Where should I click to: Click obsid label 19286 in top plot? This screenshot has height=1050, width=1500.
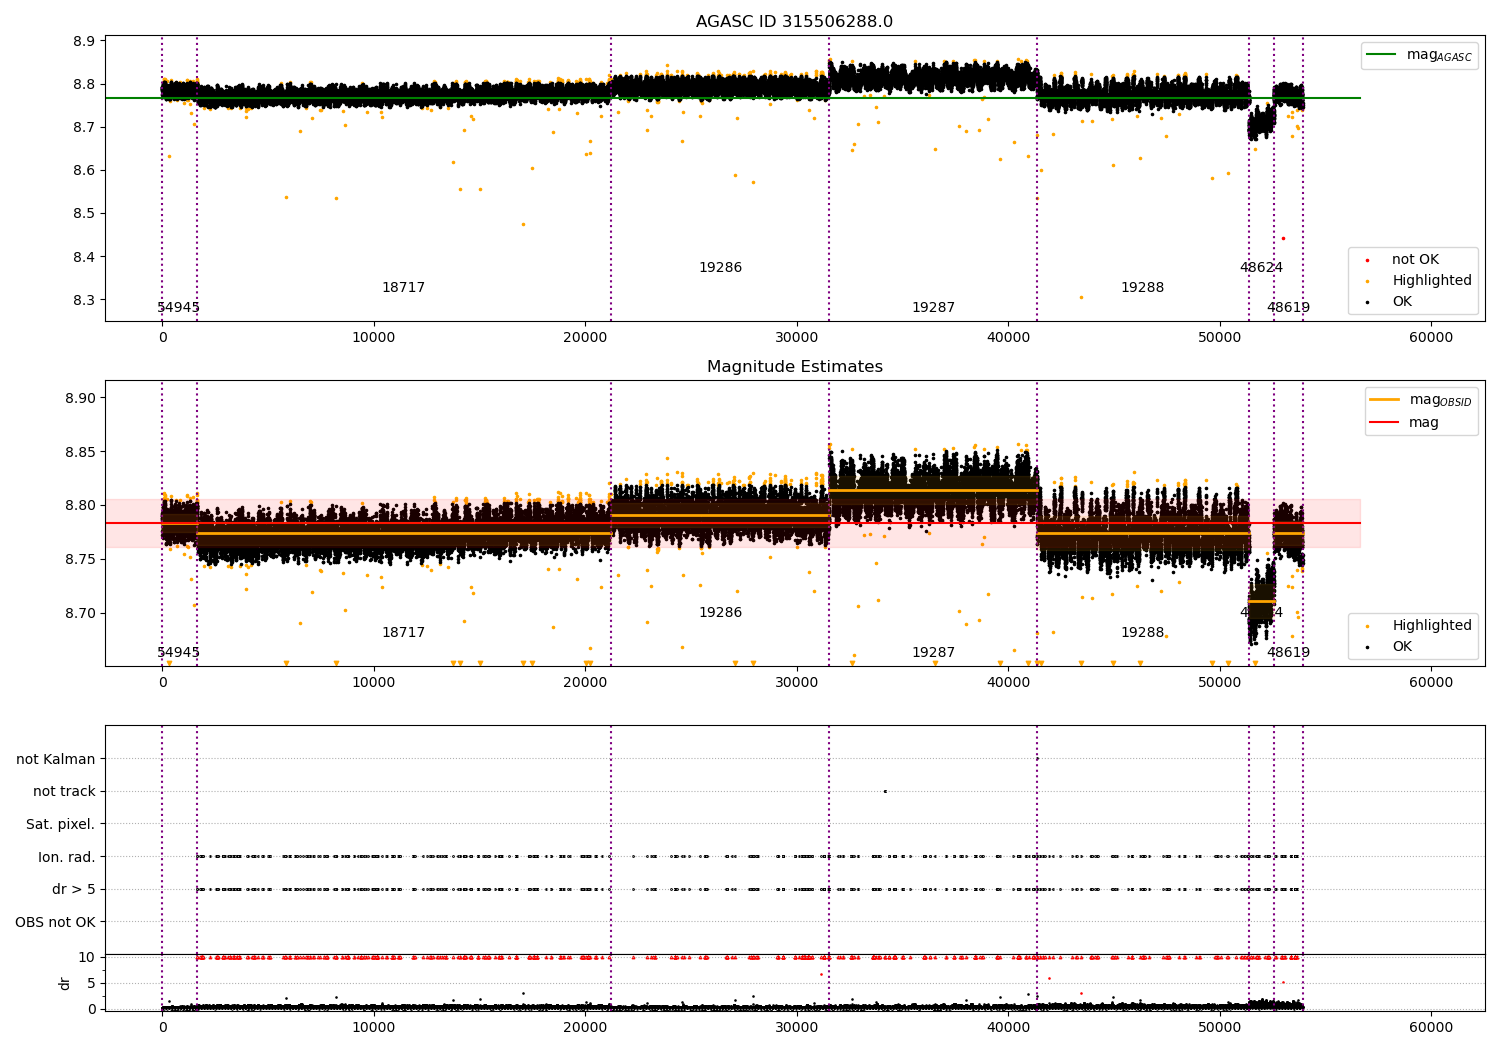click(720, 268)
